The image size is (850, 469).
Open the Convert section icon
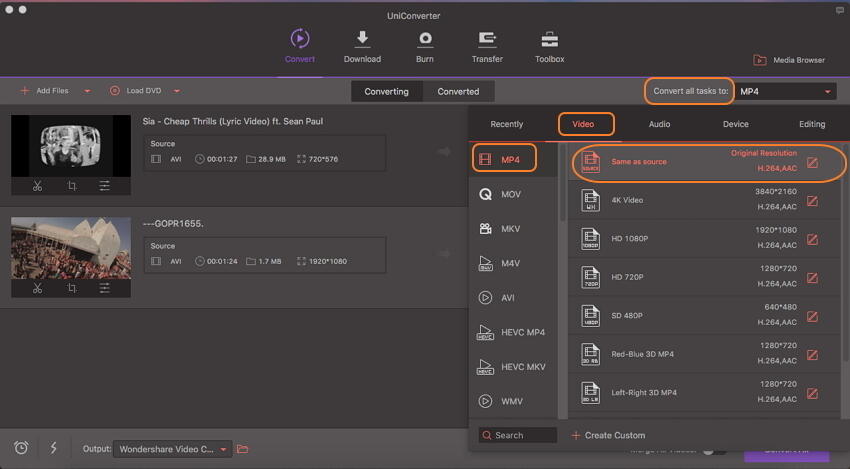point(300,39)
